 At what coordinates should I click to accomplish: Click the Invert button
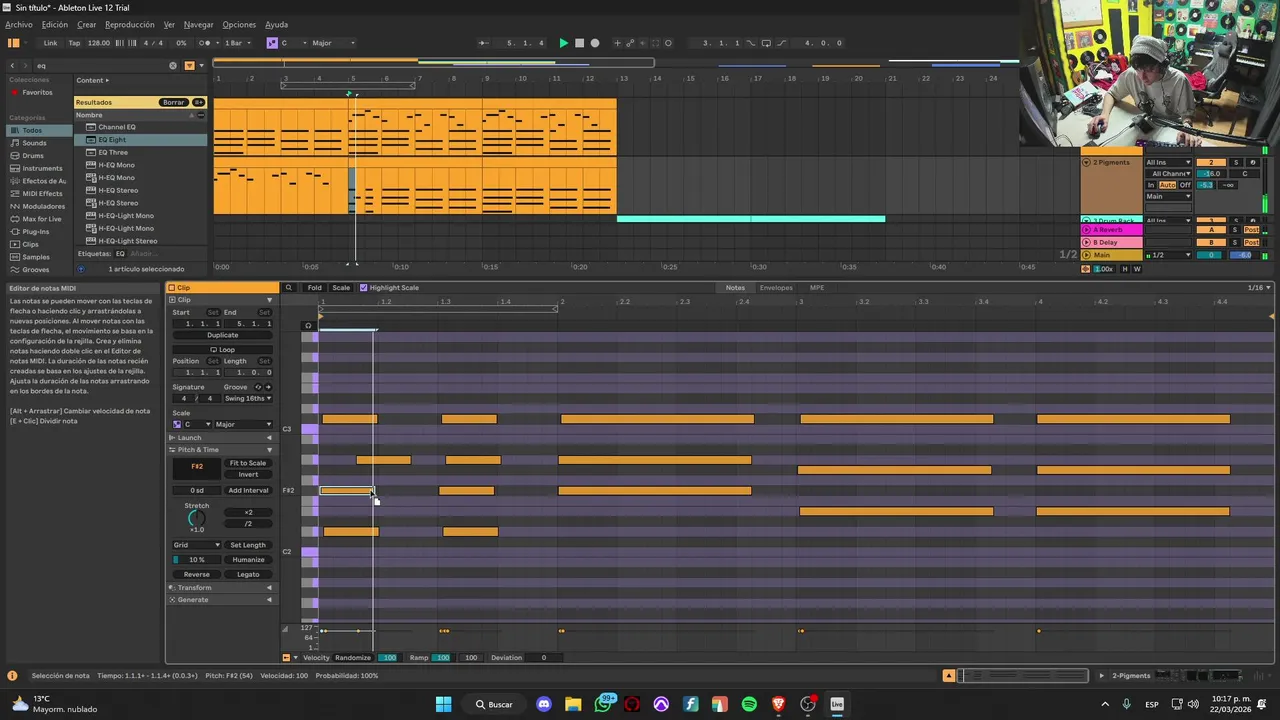pos(248,474)
